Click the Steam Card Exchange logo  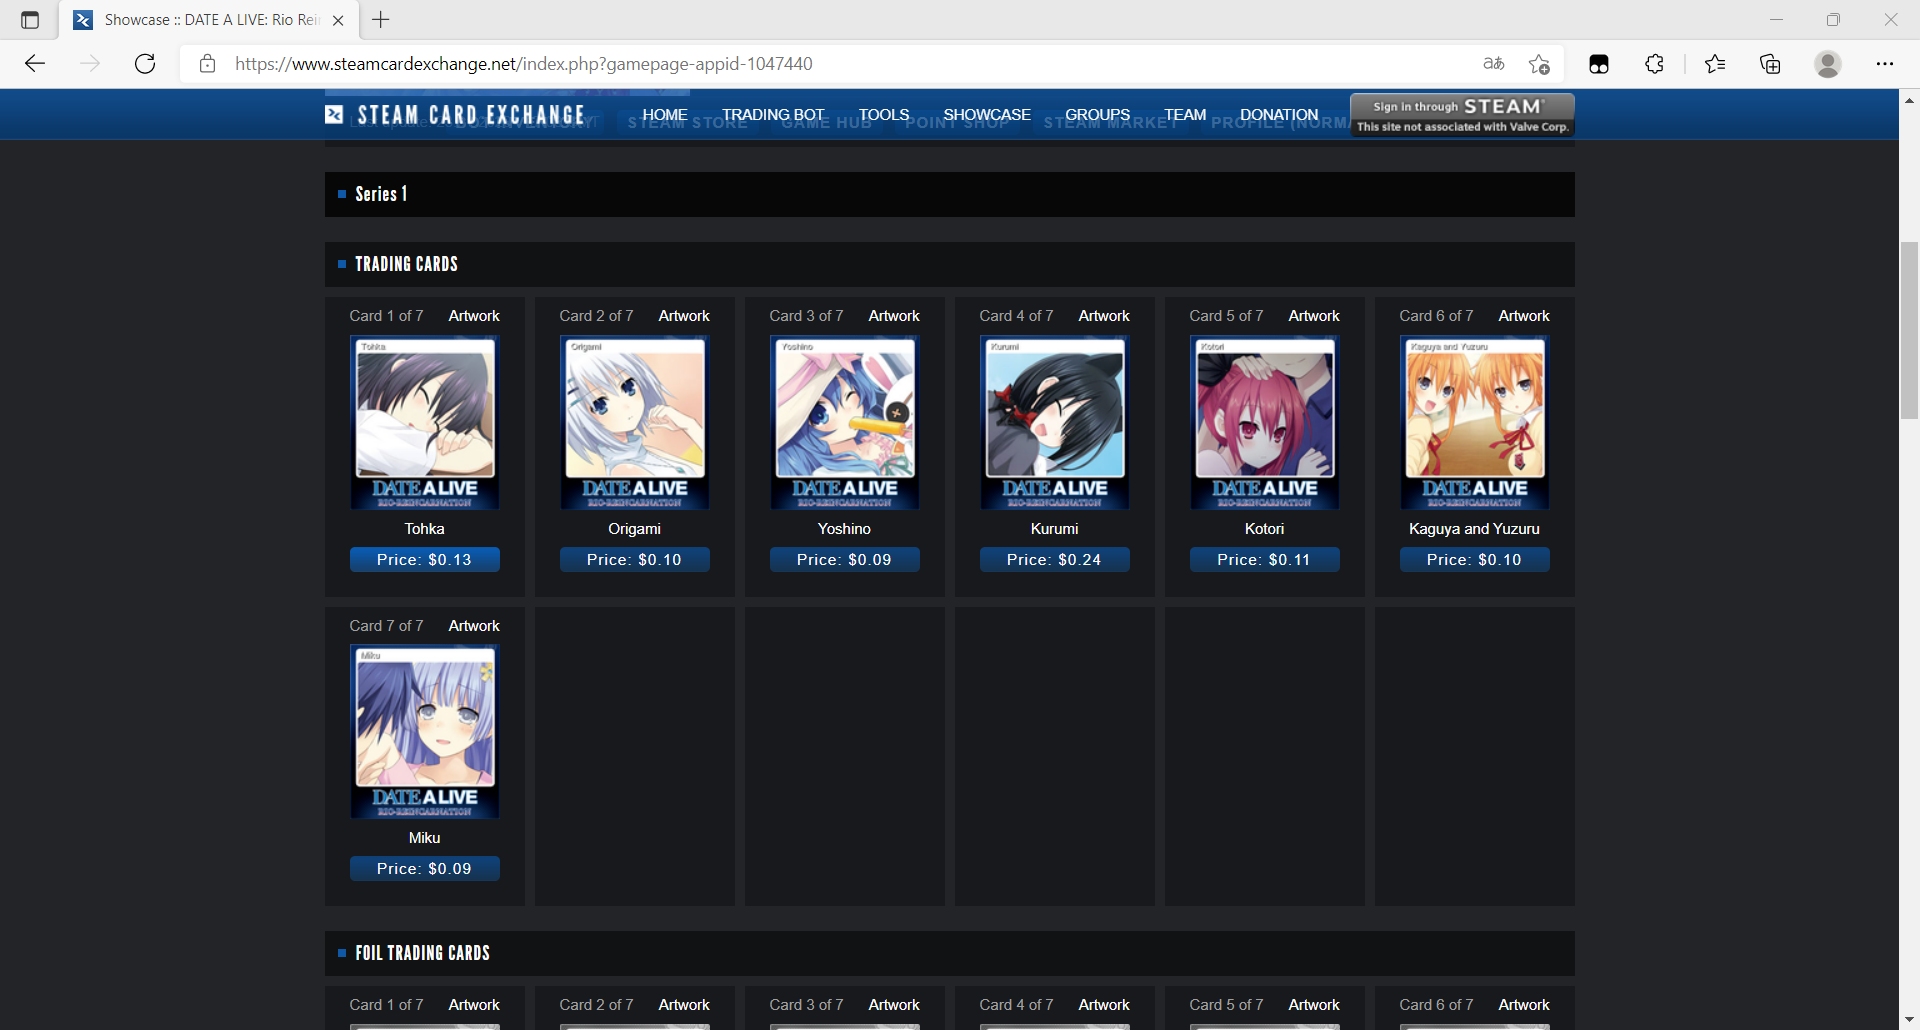(x=455, y=115)
